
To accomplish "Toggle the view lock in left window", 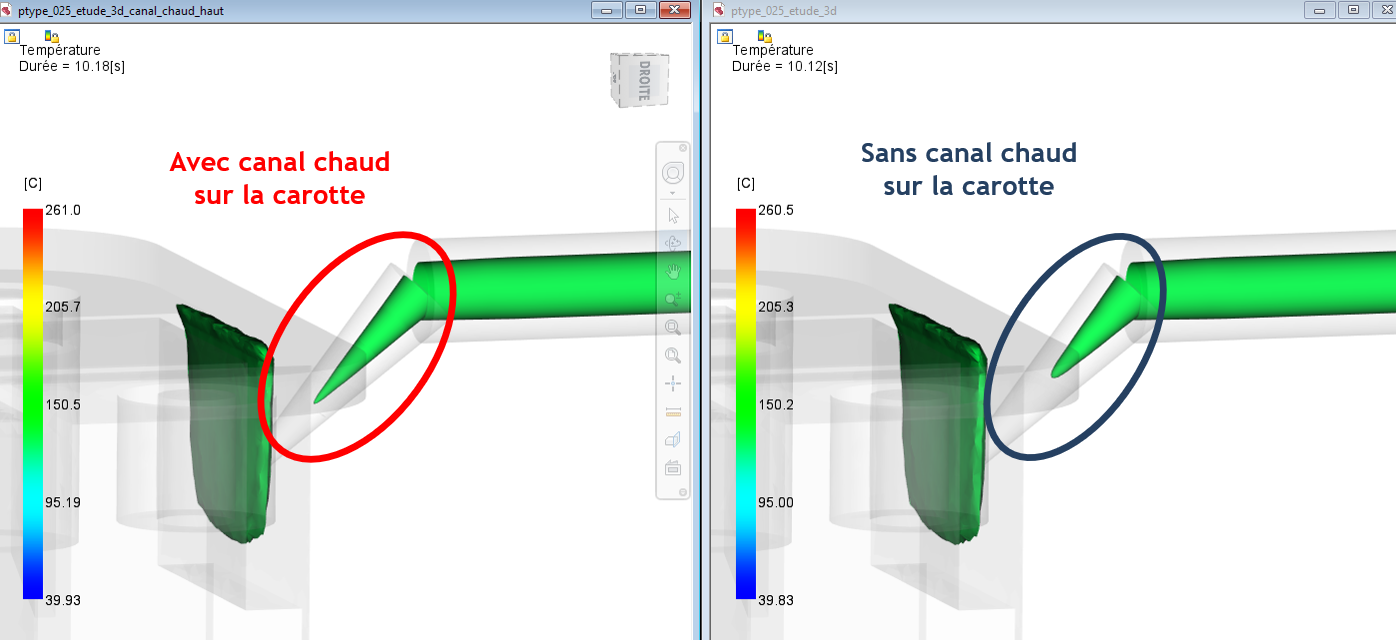I will 12,36.
